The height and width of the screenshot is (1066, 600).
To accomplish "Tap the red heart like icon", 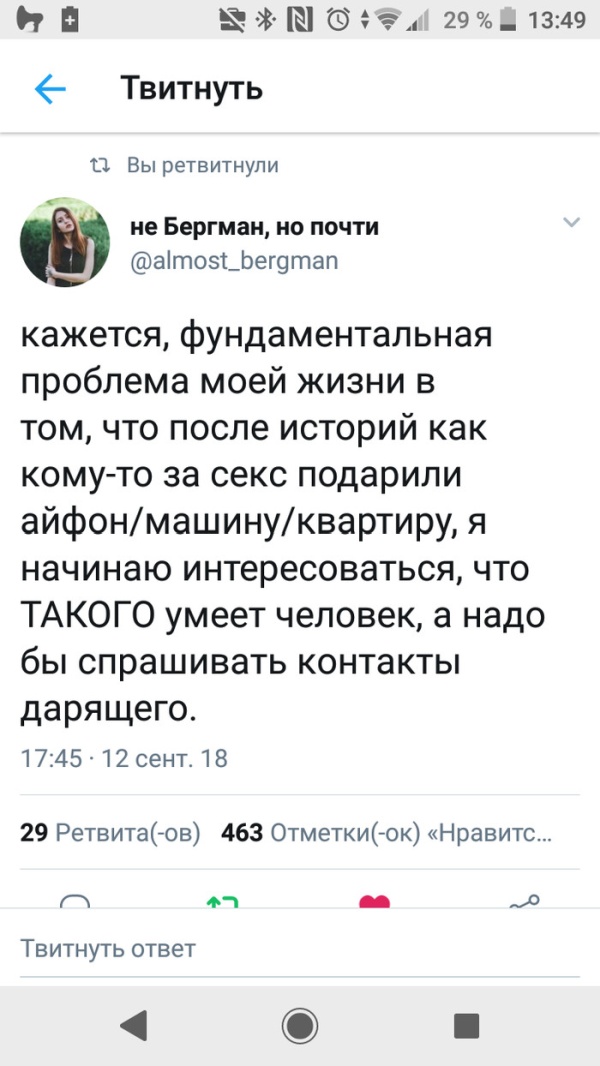I will click(373, 902).
